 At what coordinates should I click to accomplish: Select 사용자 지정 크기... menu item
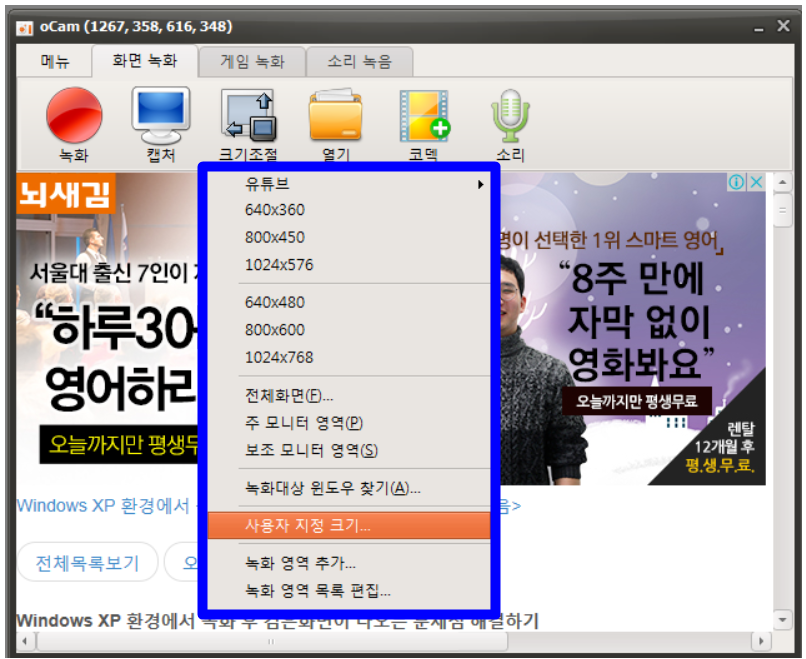[349, 525]
